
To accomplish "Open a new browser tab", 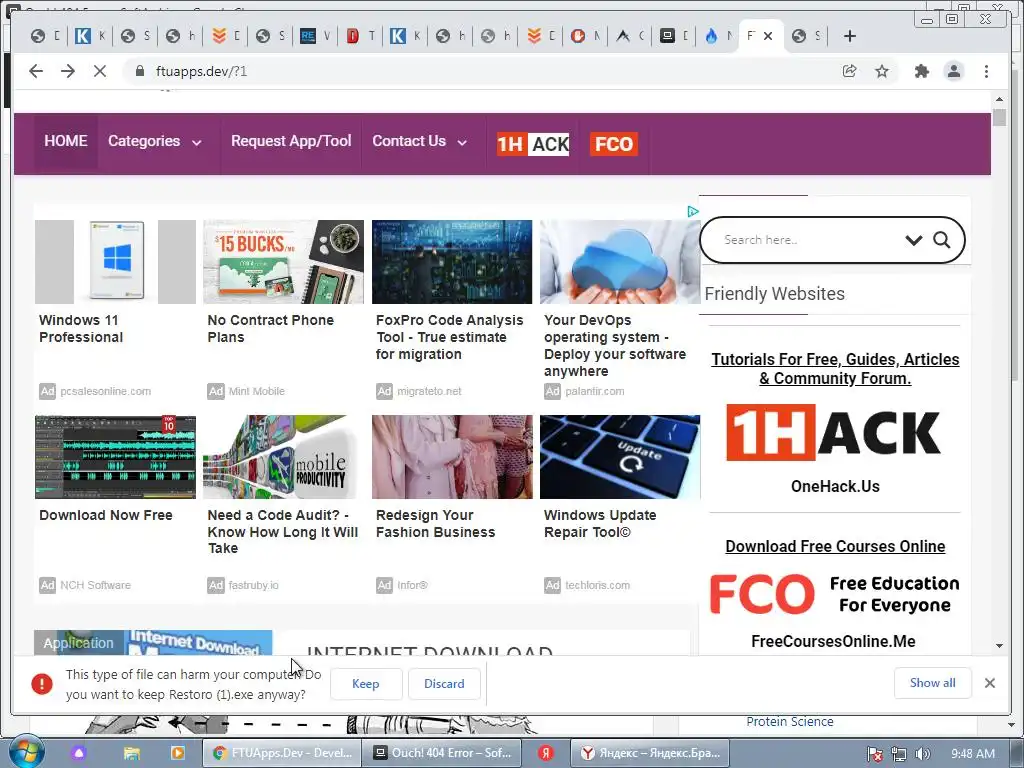I will point(849,36).
